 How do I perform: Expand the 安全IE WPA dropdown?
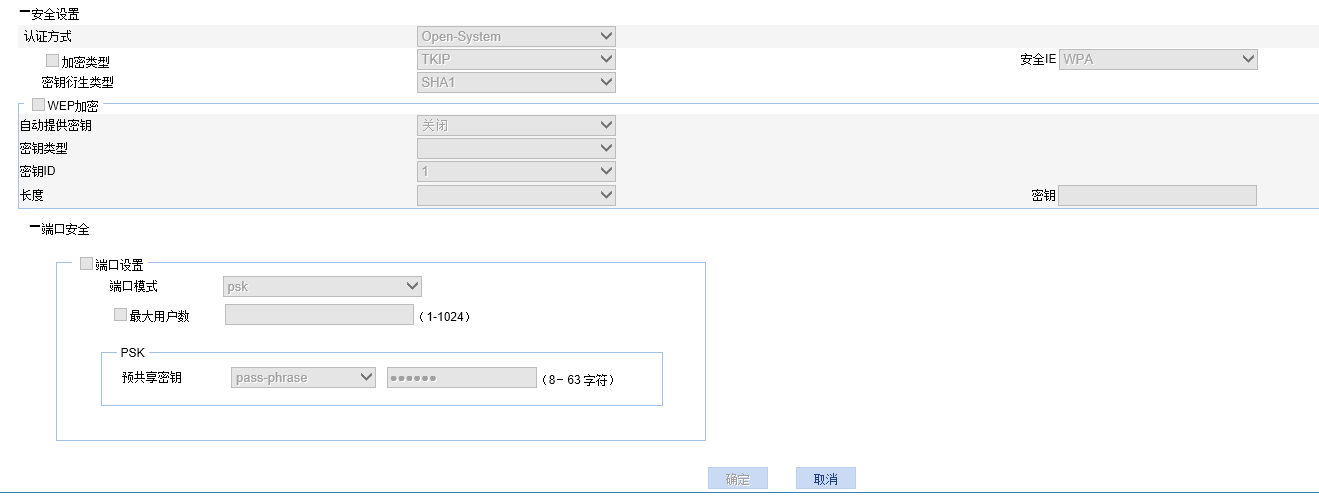pyautogui.click(x=1157, y=59)
